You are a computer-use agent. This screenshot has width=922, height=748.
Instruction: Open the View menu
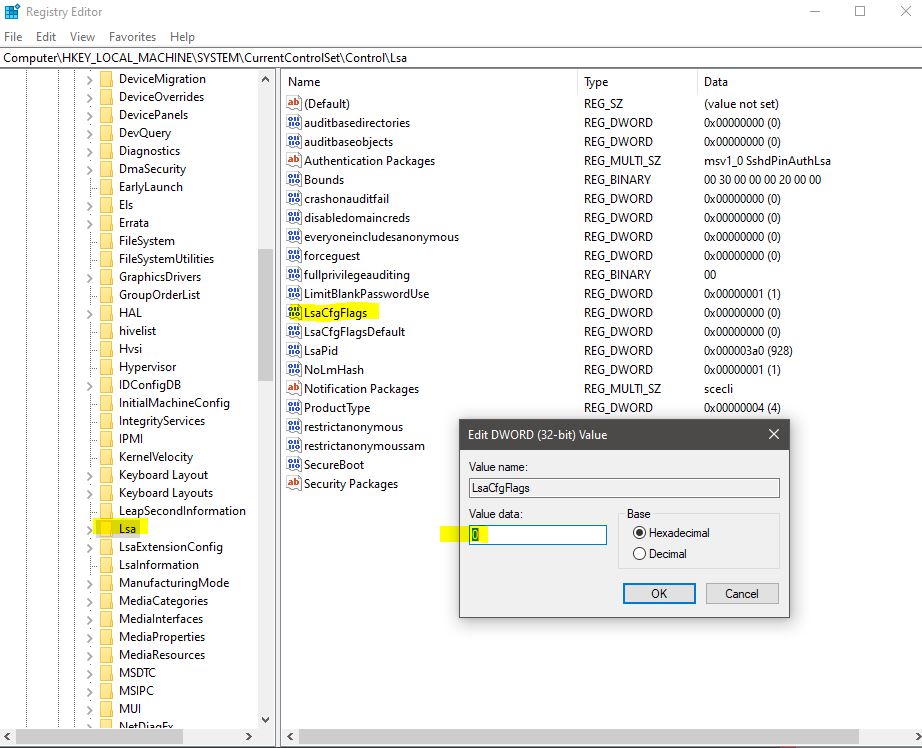(81, 36)
